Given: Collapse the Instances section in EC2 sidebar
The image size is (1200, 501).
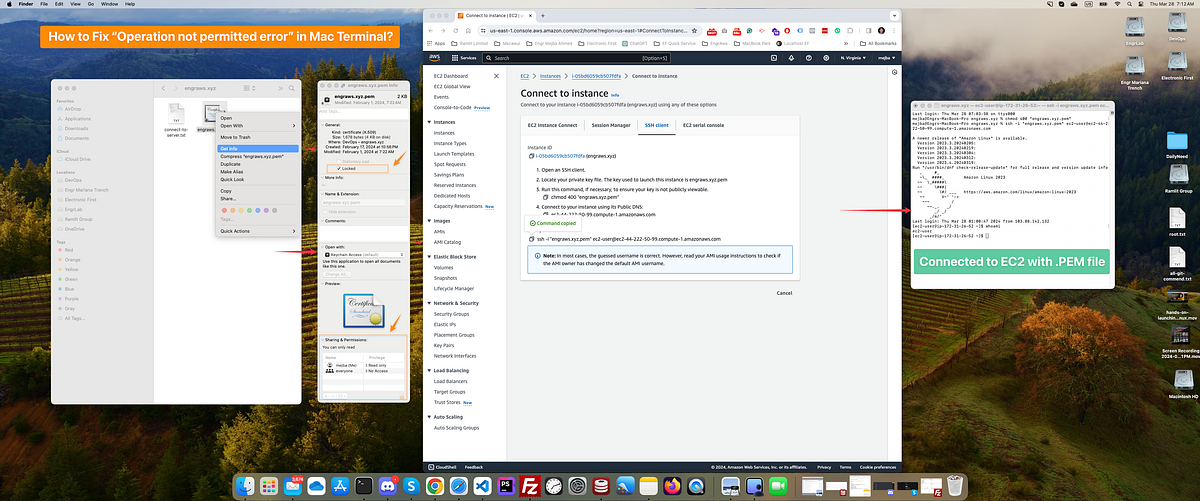Looking at the screenshot, I should (x=429, y=121).
